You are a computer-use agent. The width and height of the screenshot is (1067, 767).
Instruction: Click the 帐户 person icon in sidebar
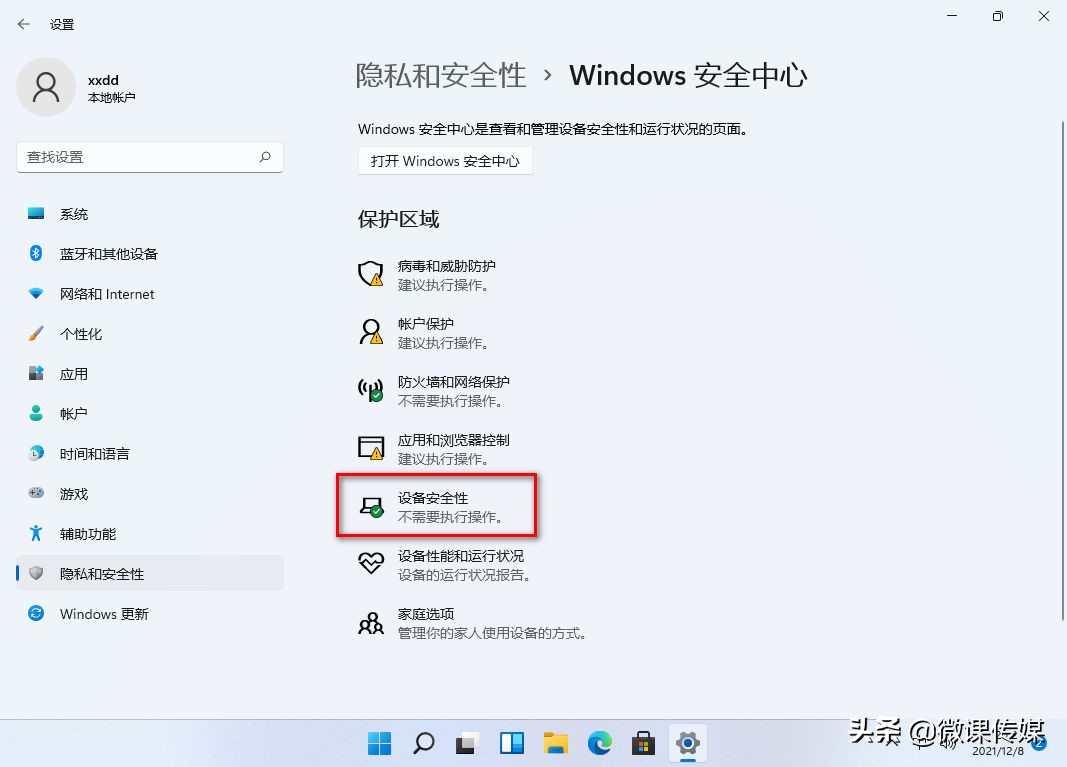[36, 413]
